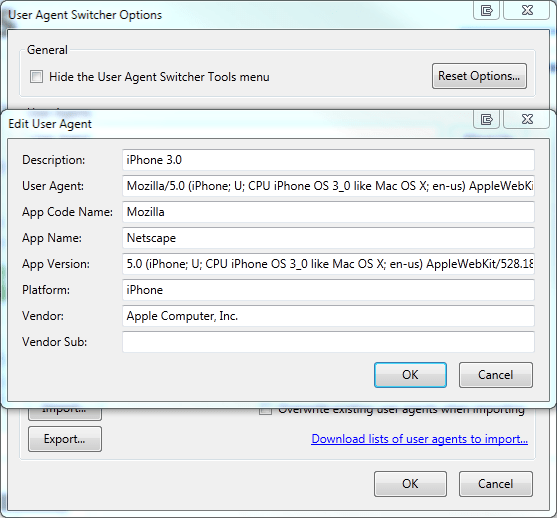Screen dimensions: 557x518
Task: Click the App Name field containing Netscape
Action: [x=328, y=238]
